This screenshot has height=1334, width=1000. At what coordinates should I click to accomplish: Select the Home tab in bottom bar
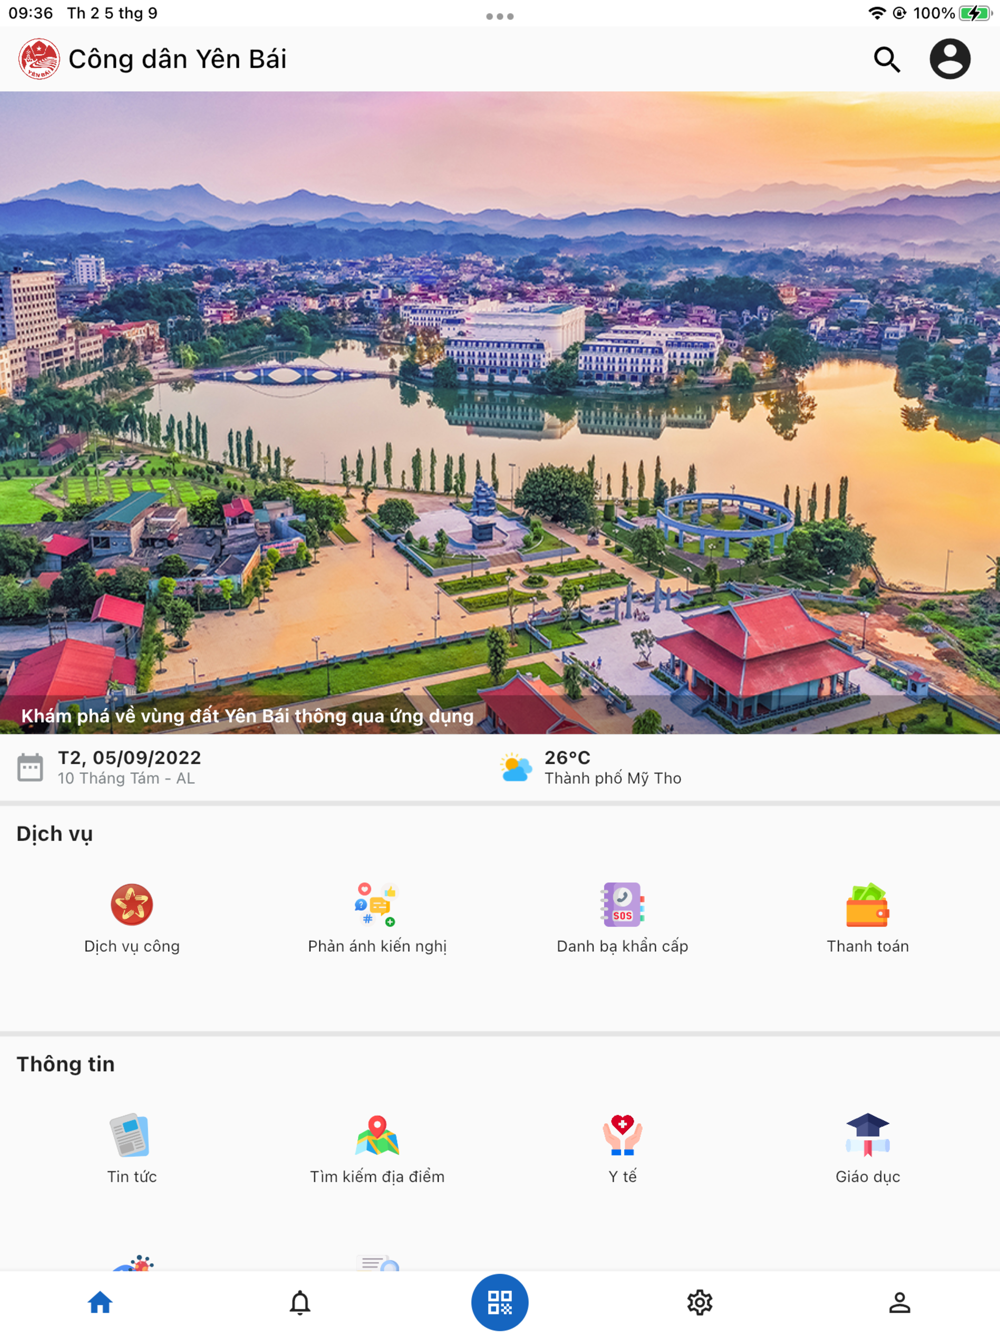point(100,1302)
